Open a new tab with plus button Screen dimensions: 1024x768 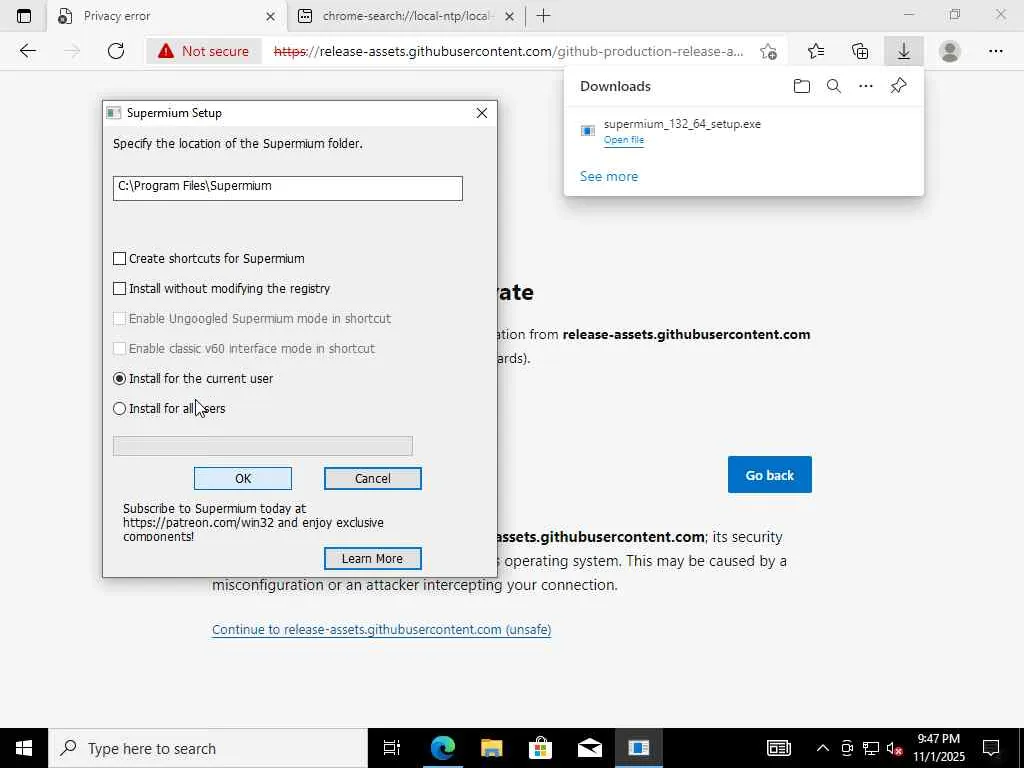click(543, 16)
